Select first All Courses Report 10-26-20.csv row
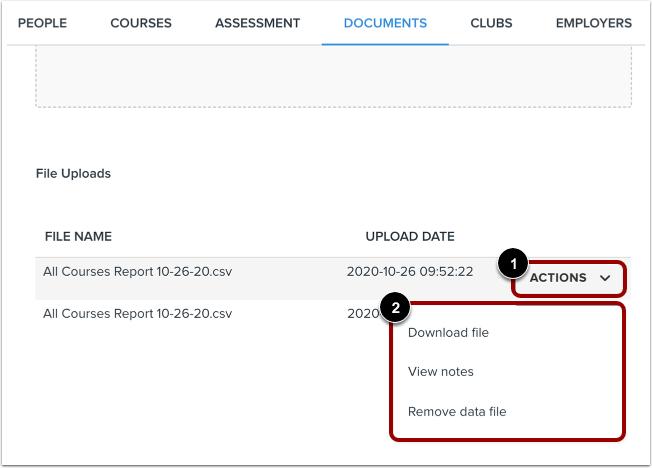The height and width of the screenshot is (468, 652). (333, 278)
